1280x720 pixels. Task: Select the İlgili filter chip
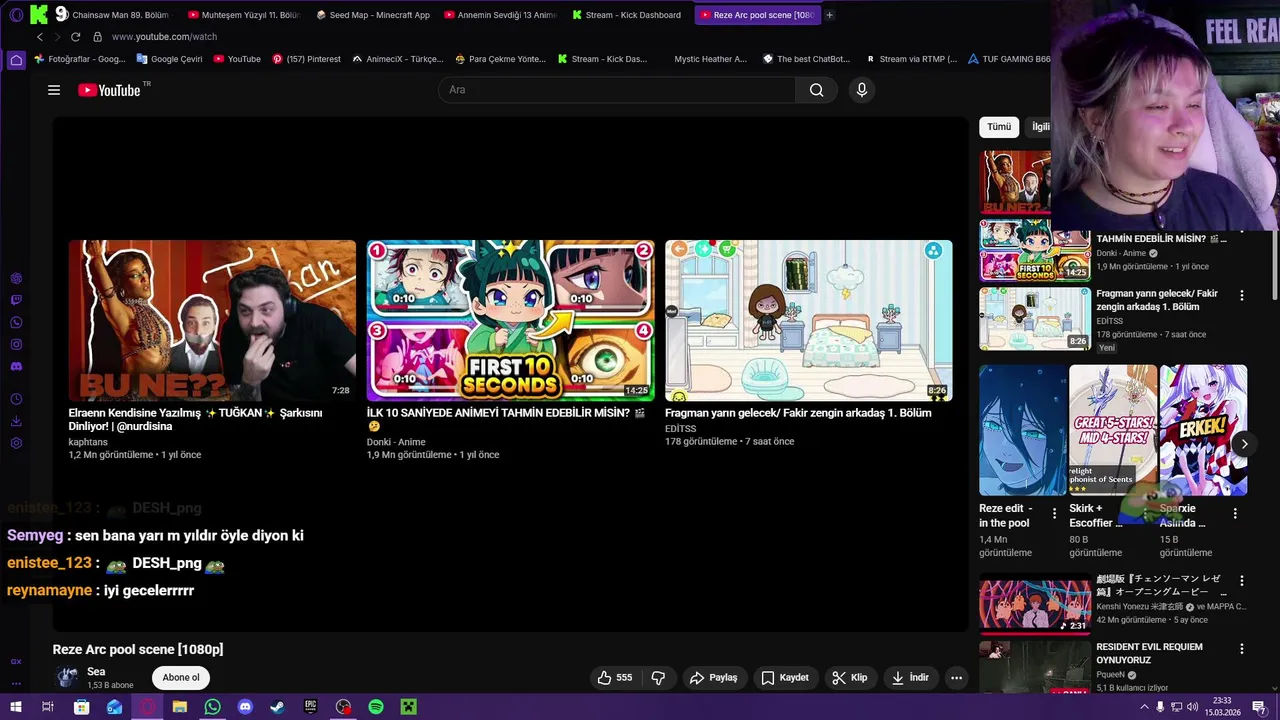coord(1040,127)
